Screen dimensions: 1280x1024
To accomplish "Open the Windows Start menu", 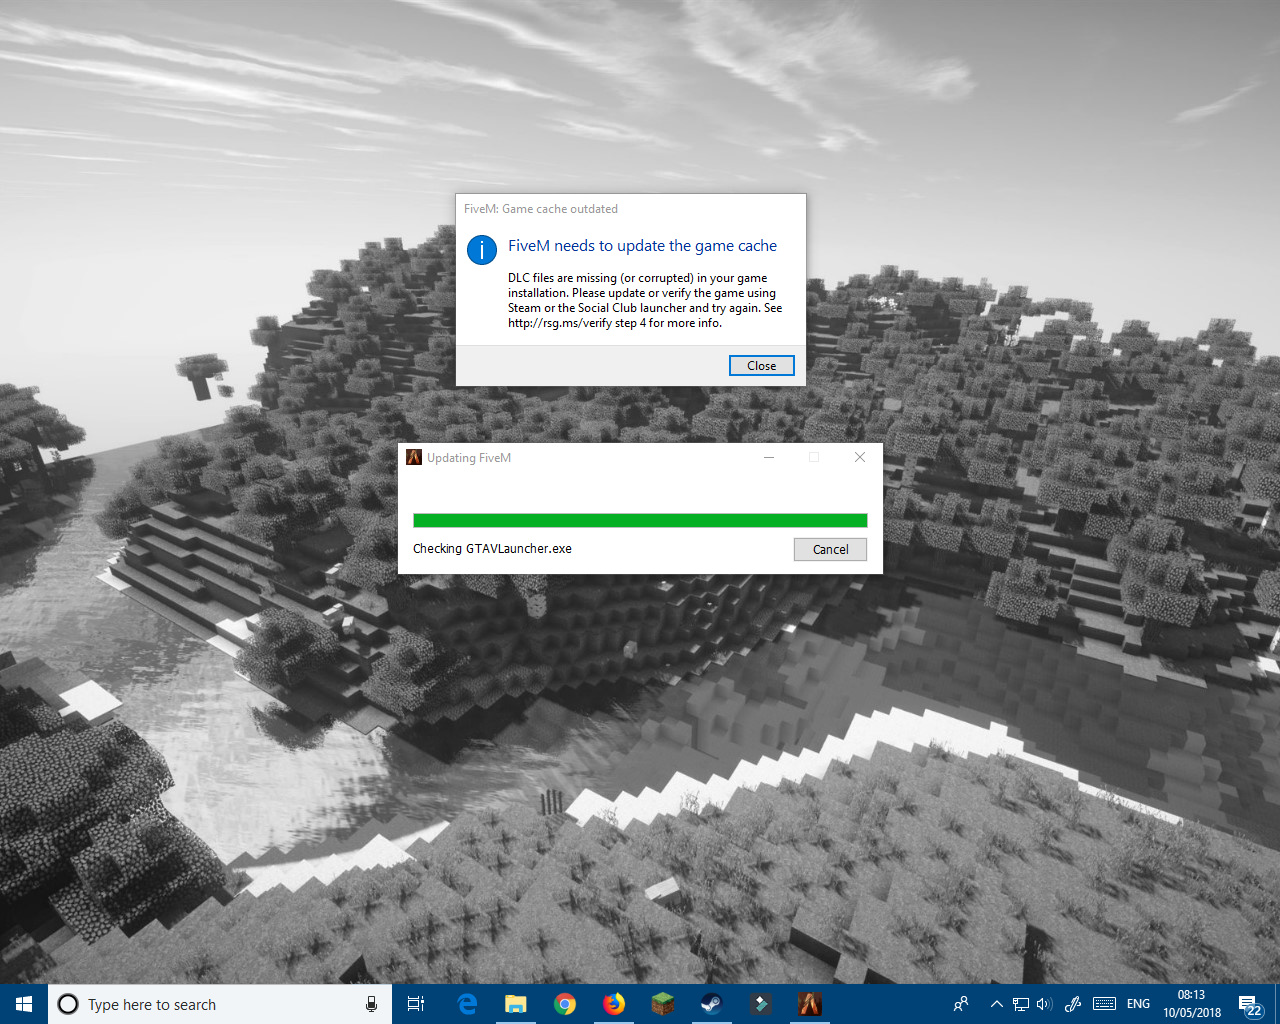I will click(x=24, y=1004).
